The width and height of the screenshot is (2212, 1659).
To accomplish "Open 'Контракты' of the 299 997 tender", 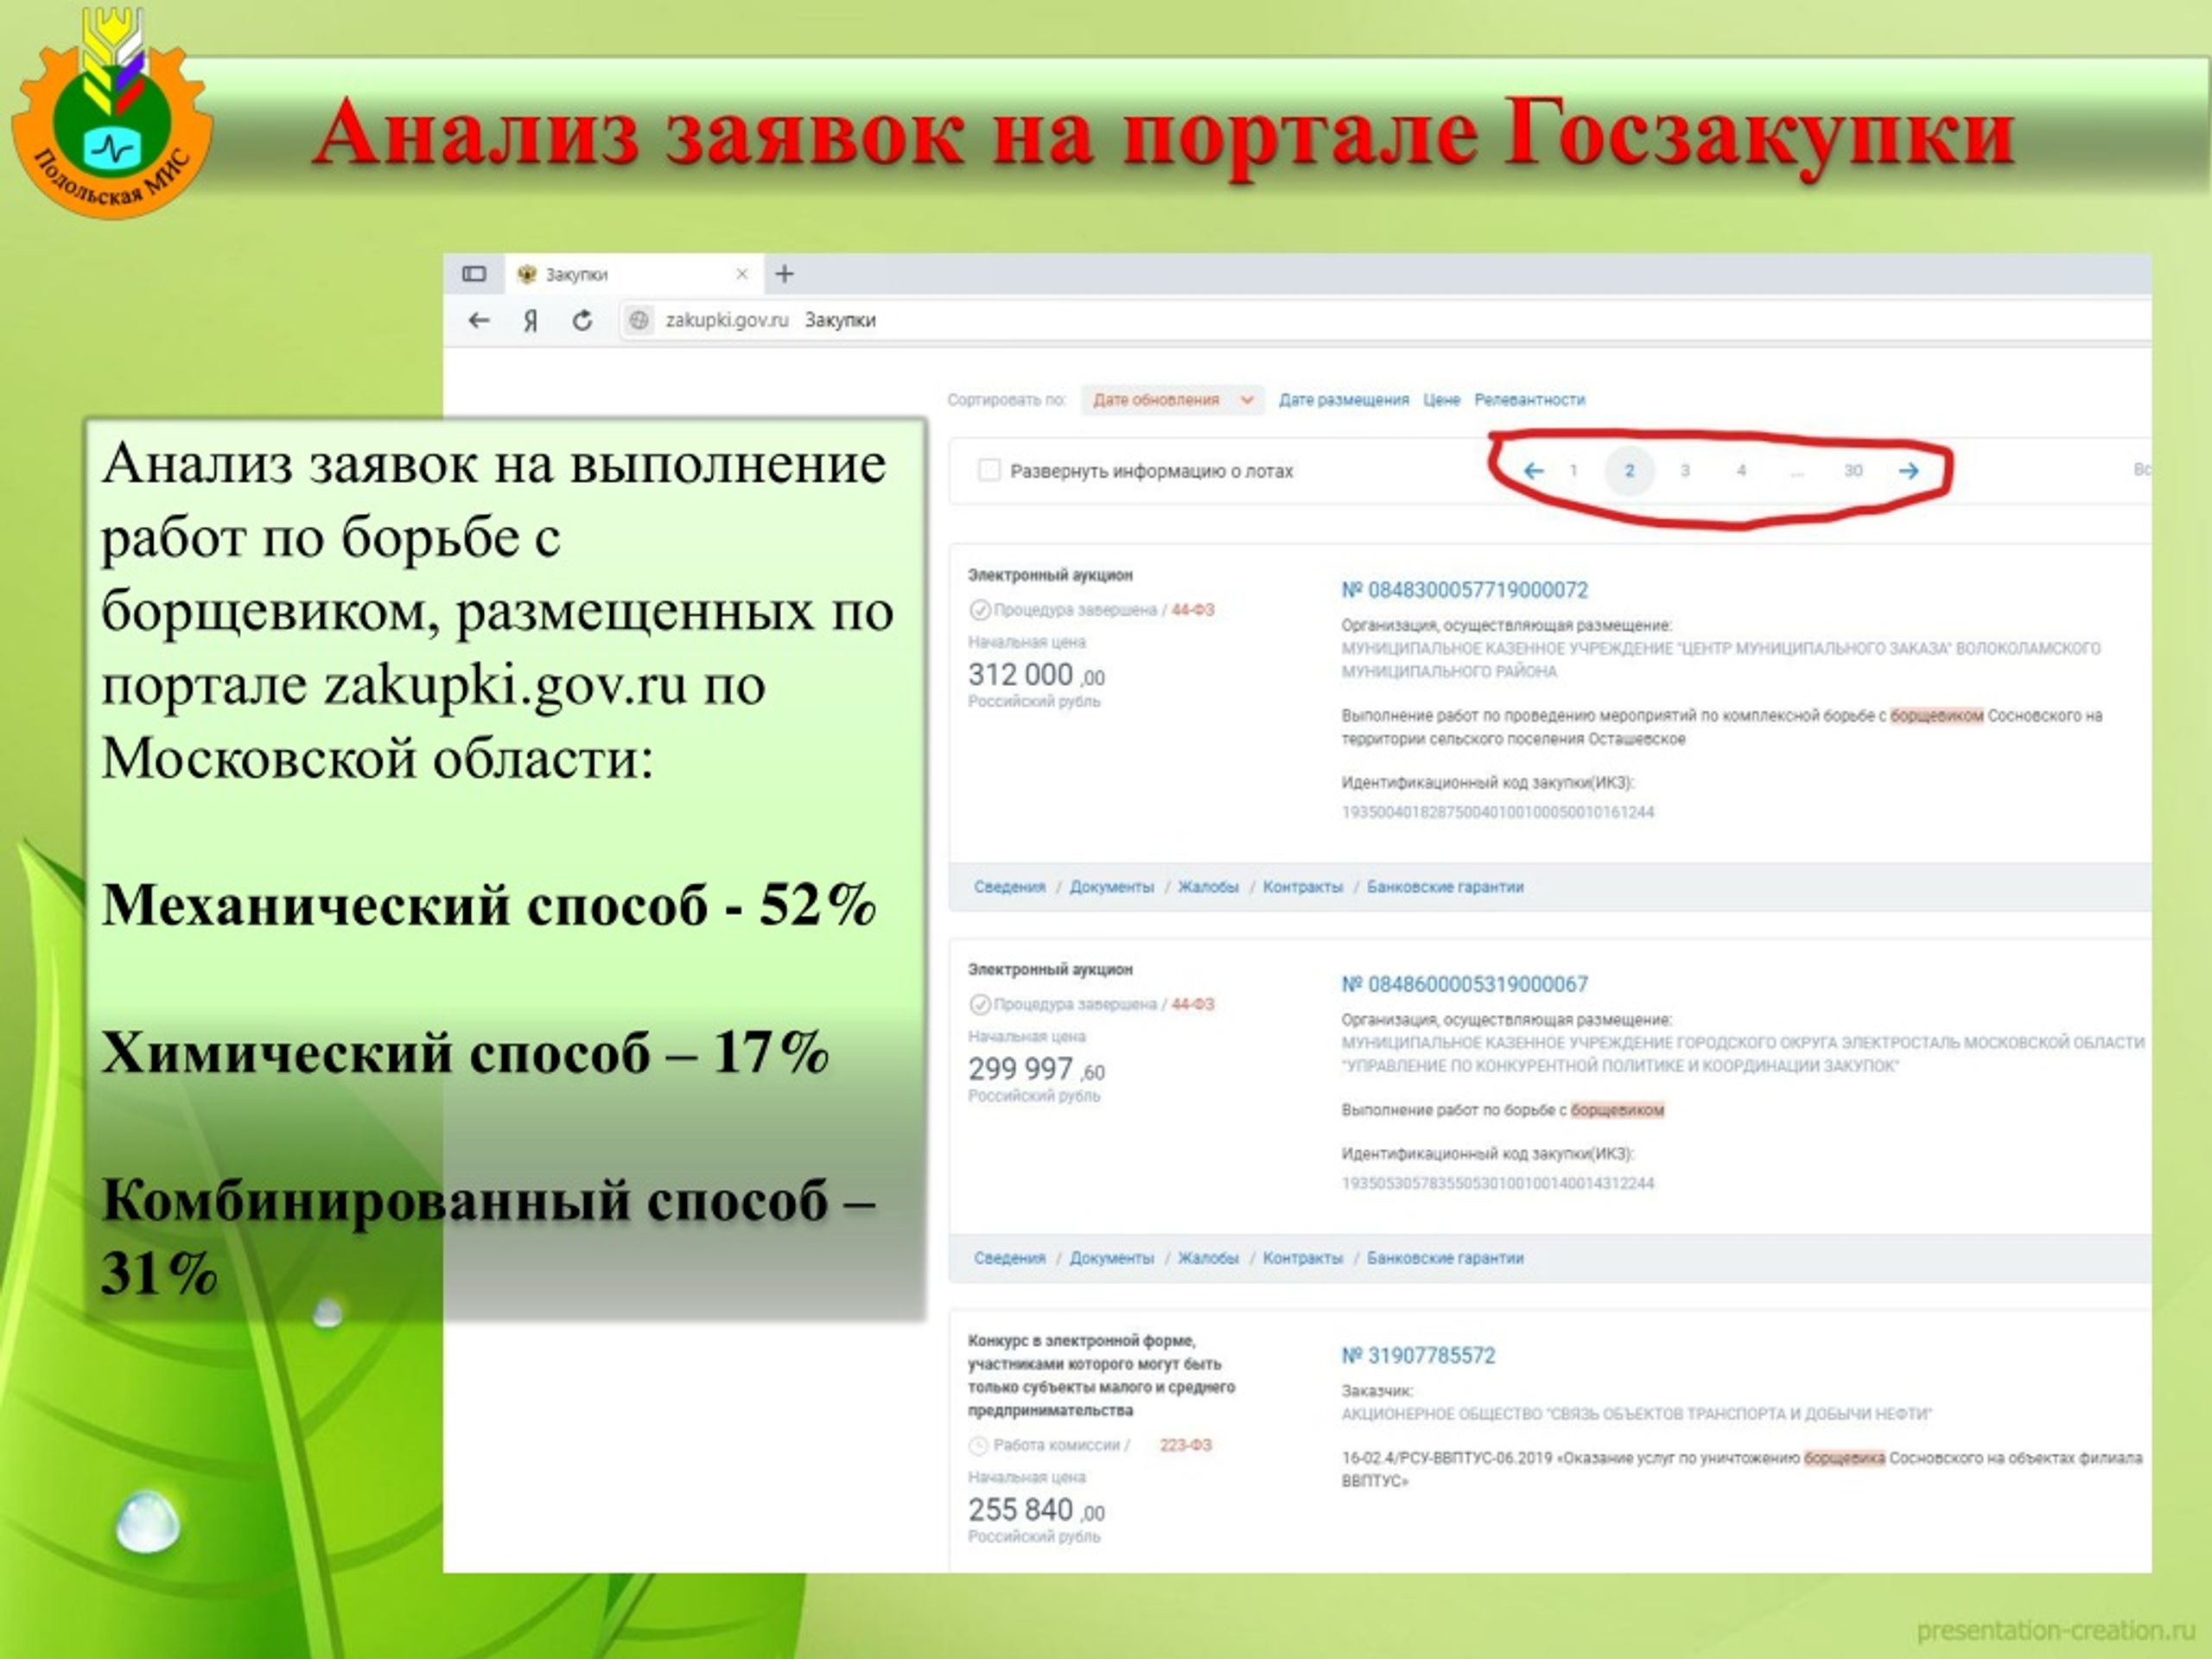I will pyautogui.click(x=1302, y=1258).
